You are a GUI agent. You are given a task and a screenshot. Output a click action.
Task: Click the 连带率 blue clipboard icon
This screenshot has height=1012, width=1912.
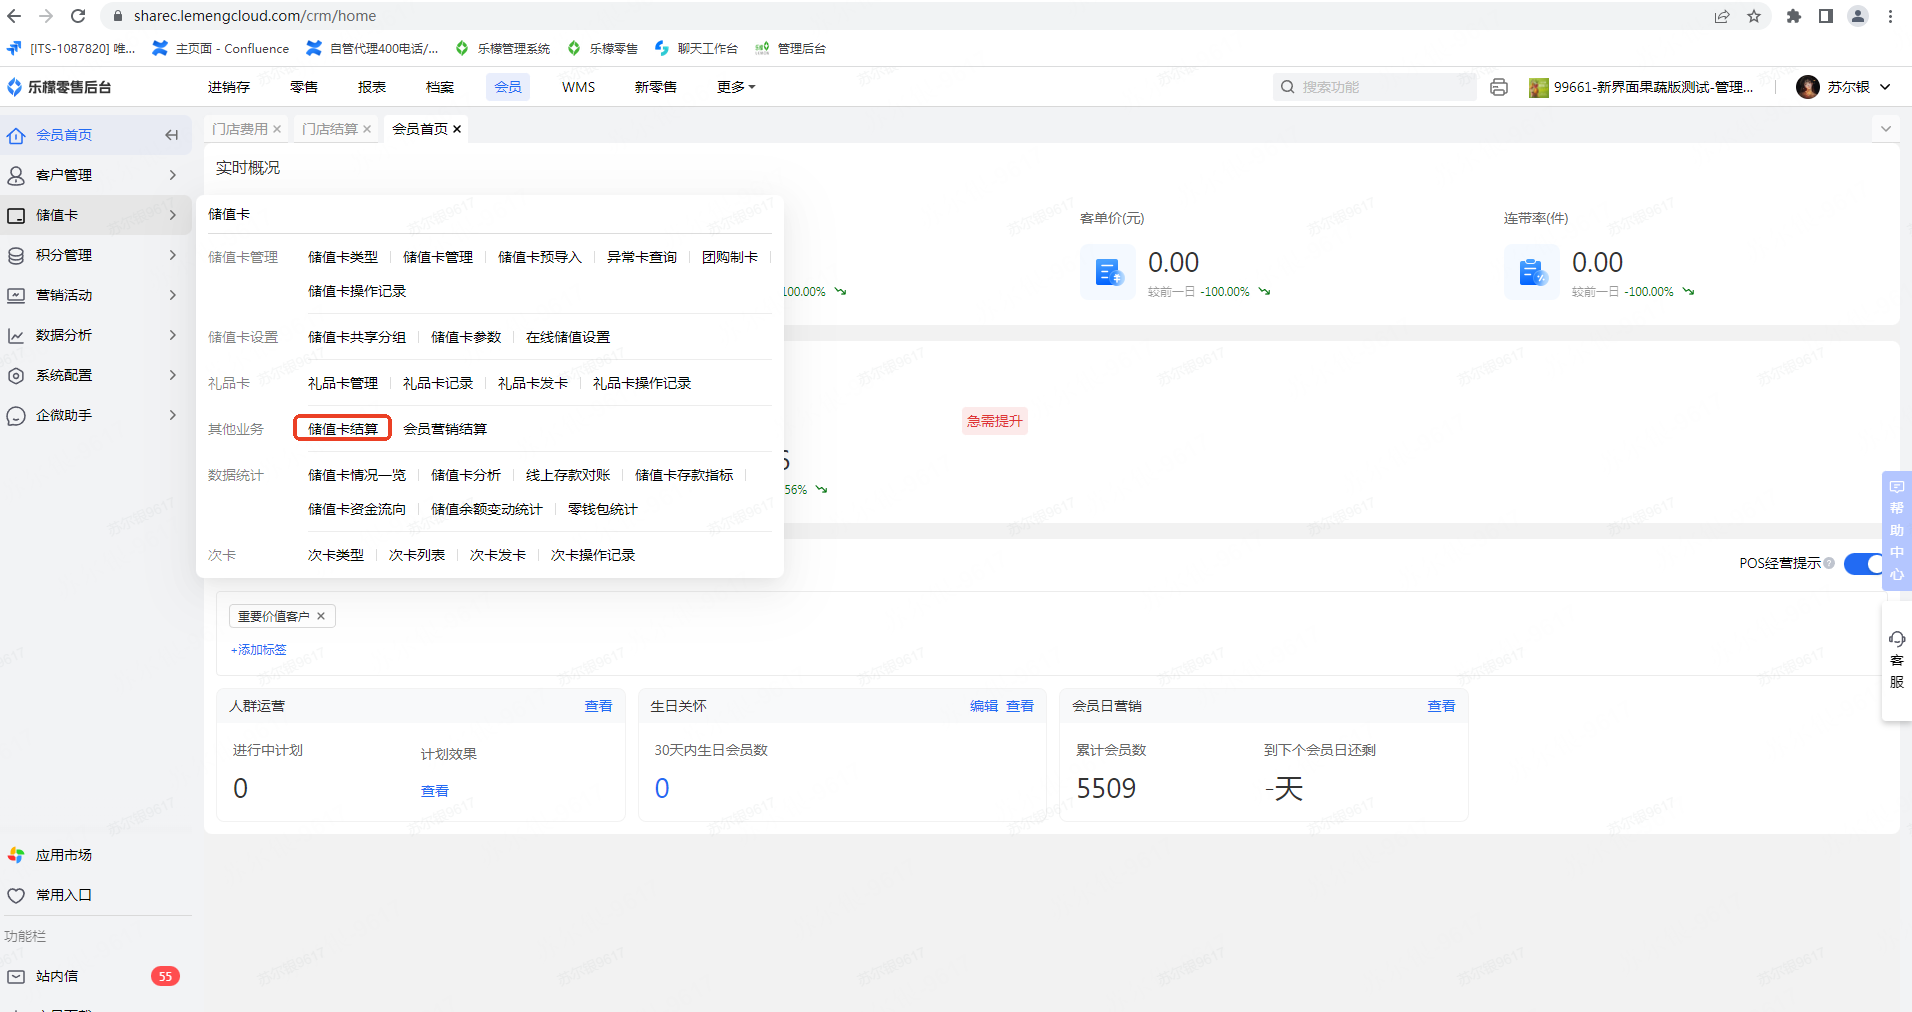1532,271
